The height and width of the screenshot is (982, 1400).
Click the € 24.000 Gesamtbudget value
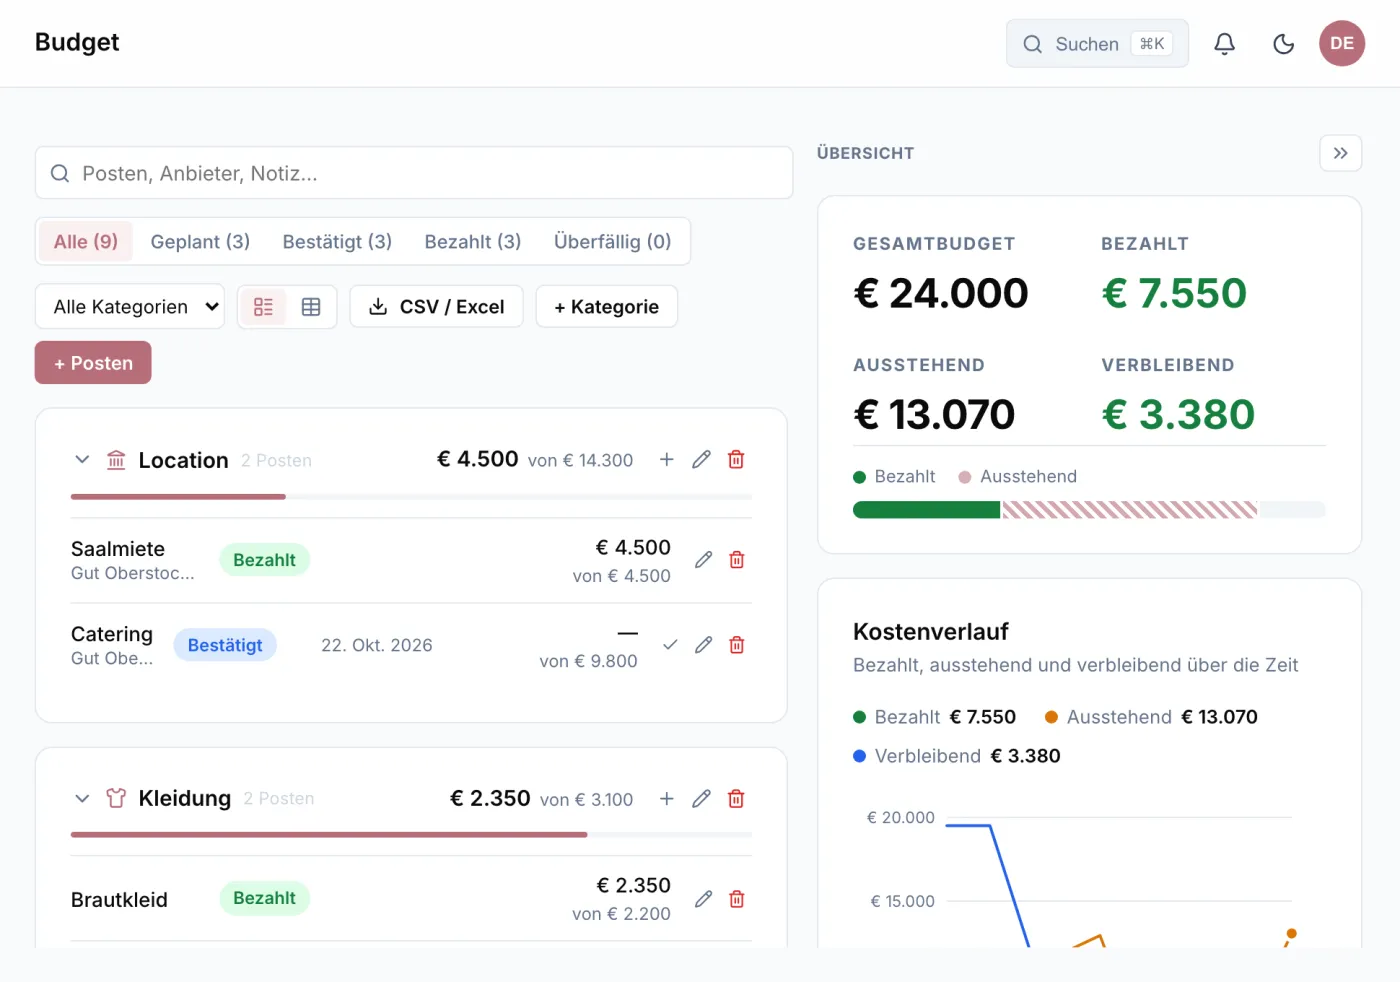tap(940, 293)
